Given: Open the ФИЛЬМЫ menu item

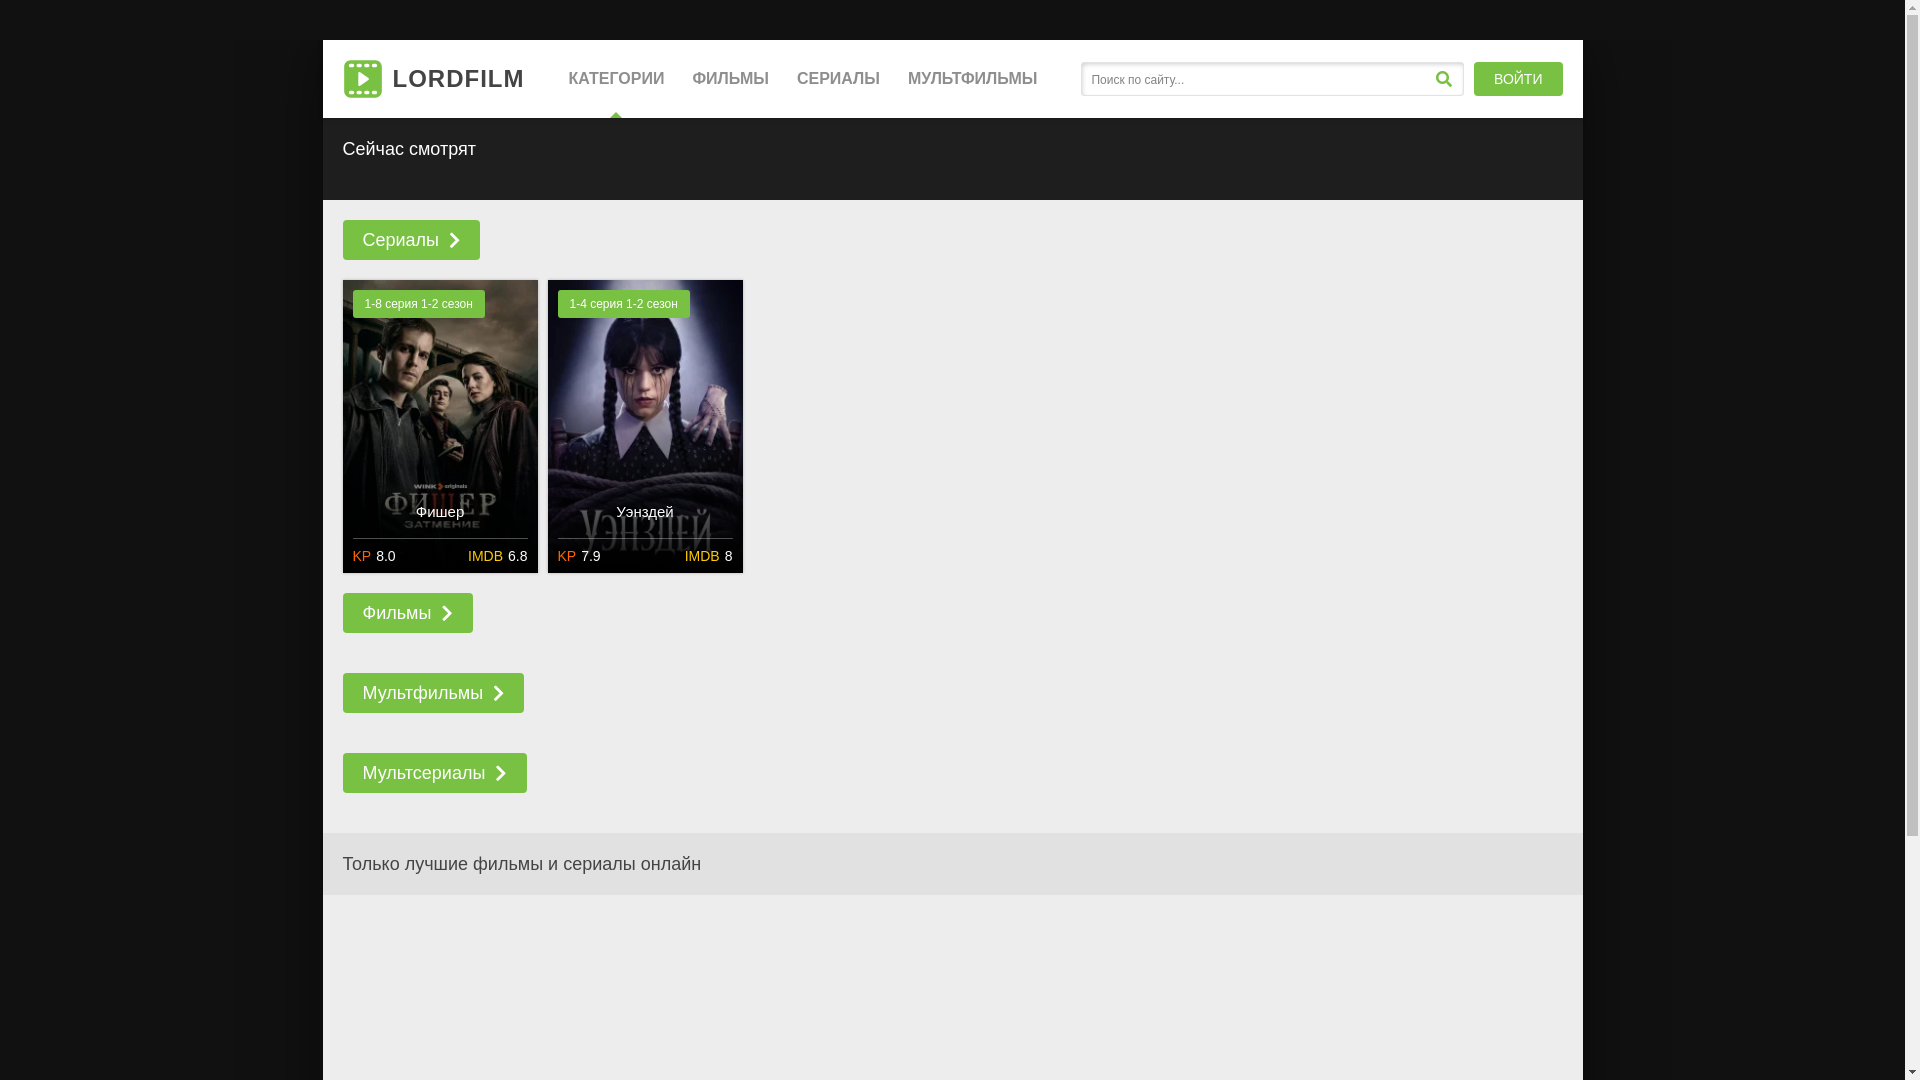Looking at the screenshot, I should [730, 79].
